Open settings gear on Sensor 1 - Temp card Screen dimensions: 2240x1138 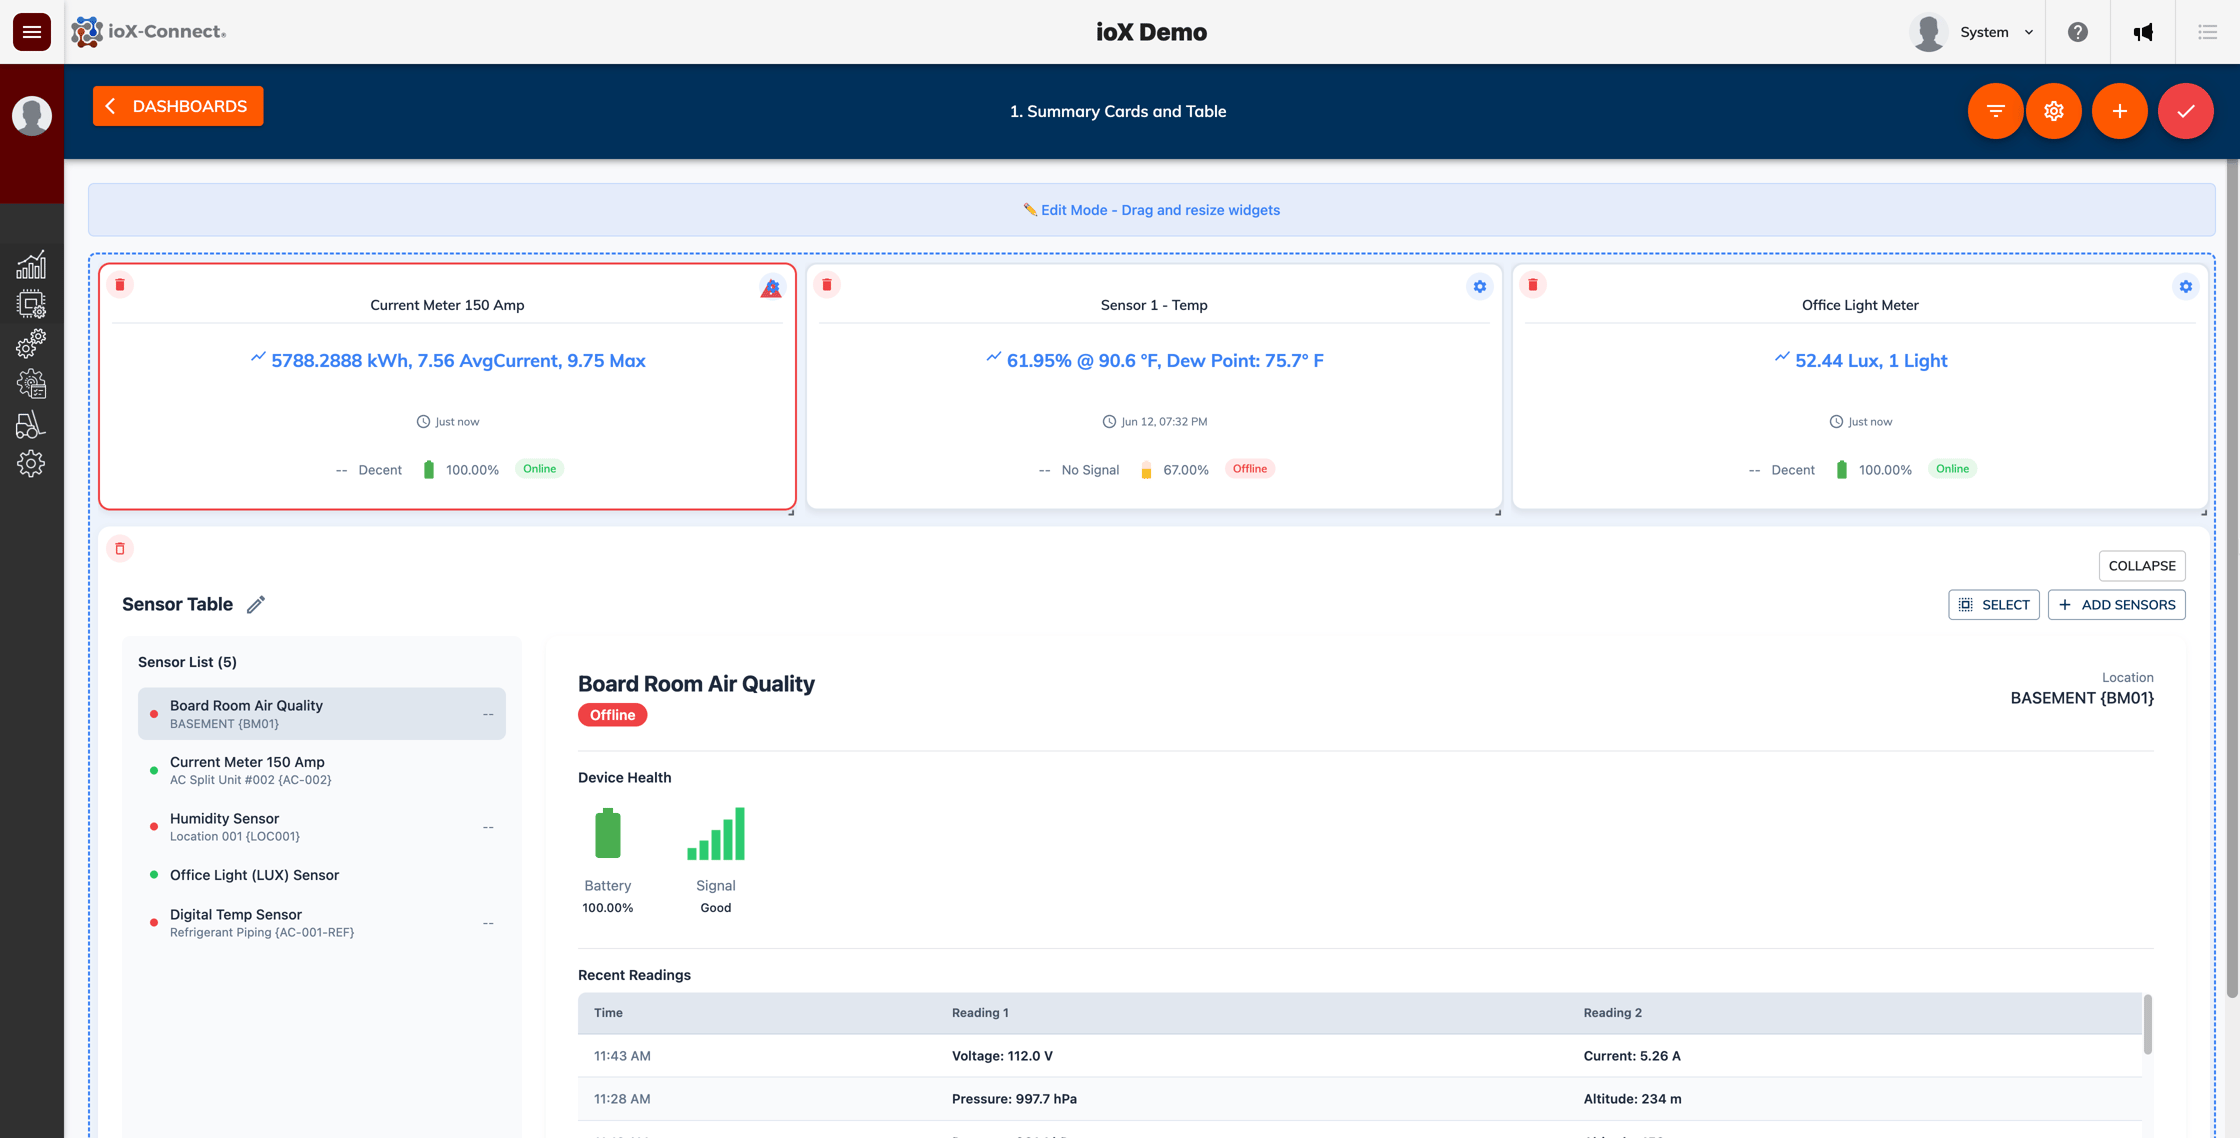click(1480, 286)
